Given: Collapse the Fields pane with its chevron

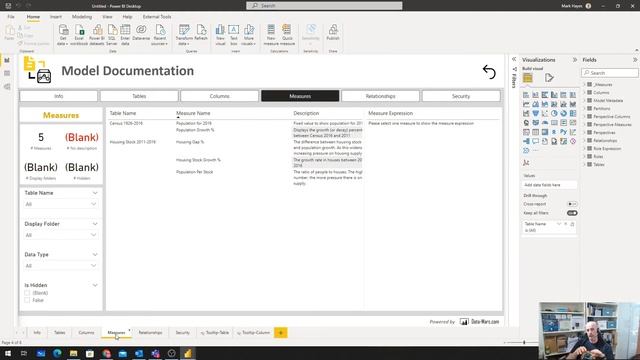Looking at the screenshot, I should 635,60.
